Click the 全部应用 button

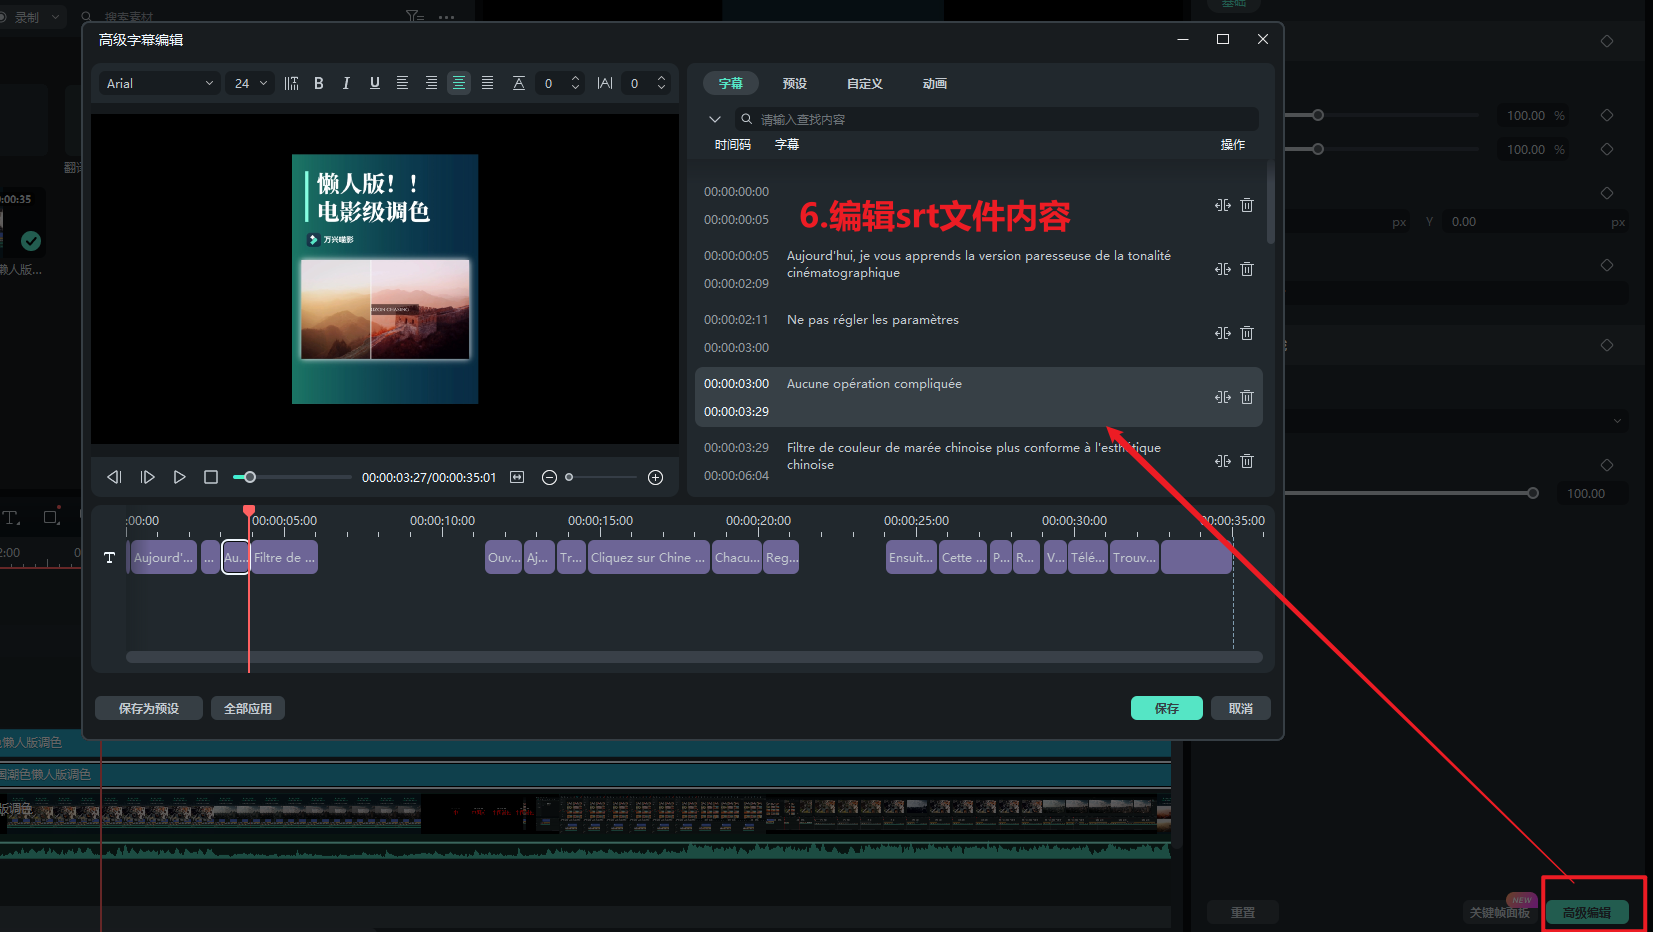click(x=248, y=708)
